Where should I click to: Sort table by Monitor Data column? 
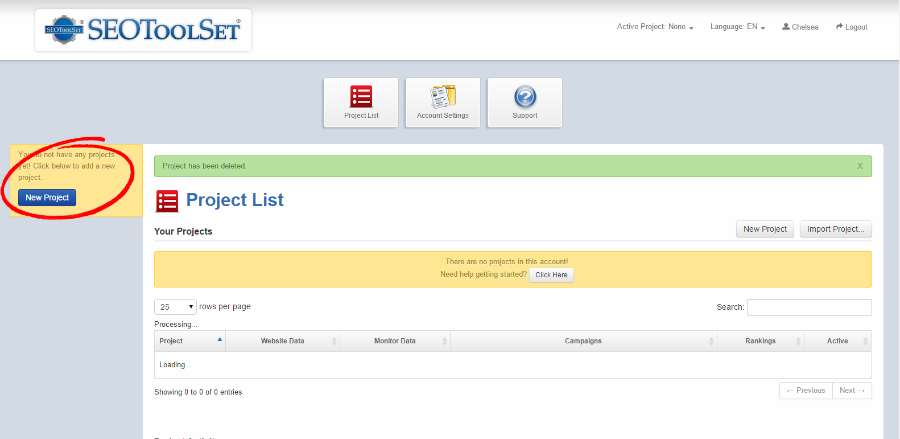click(395, 341)
